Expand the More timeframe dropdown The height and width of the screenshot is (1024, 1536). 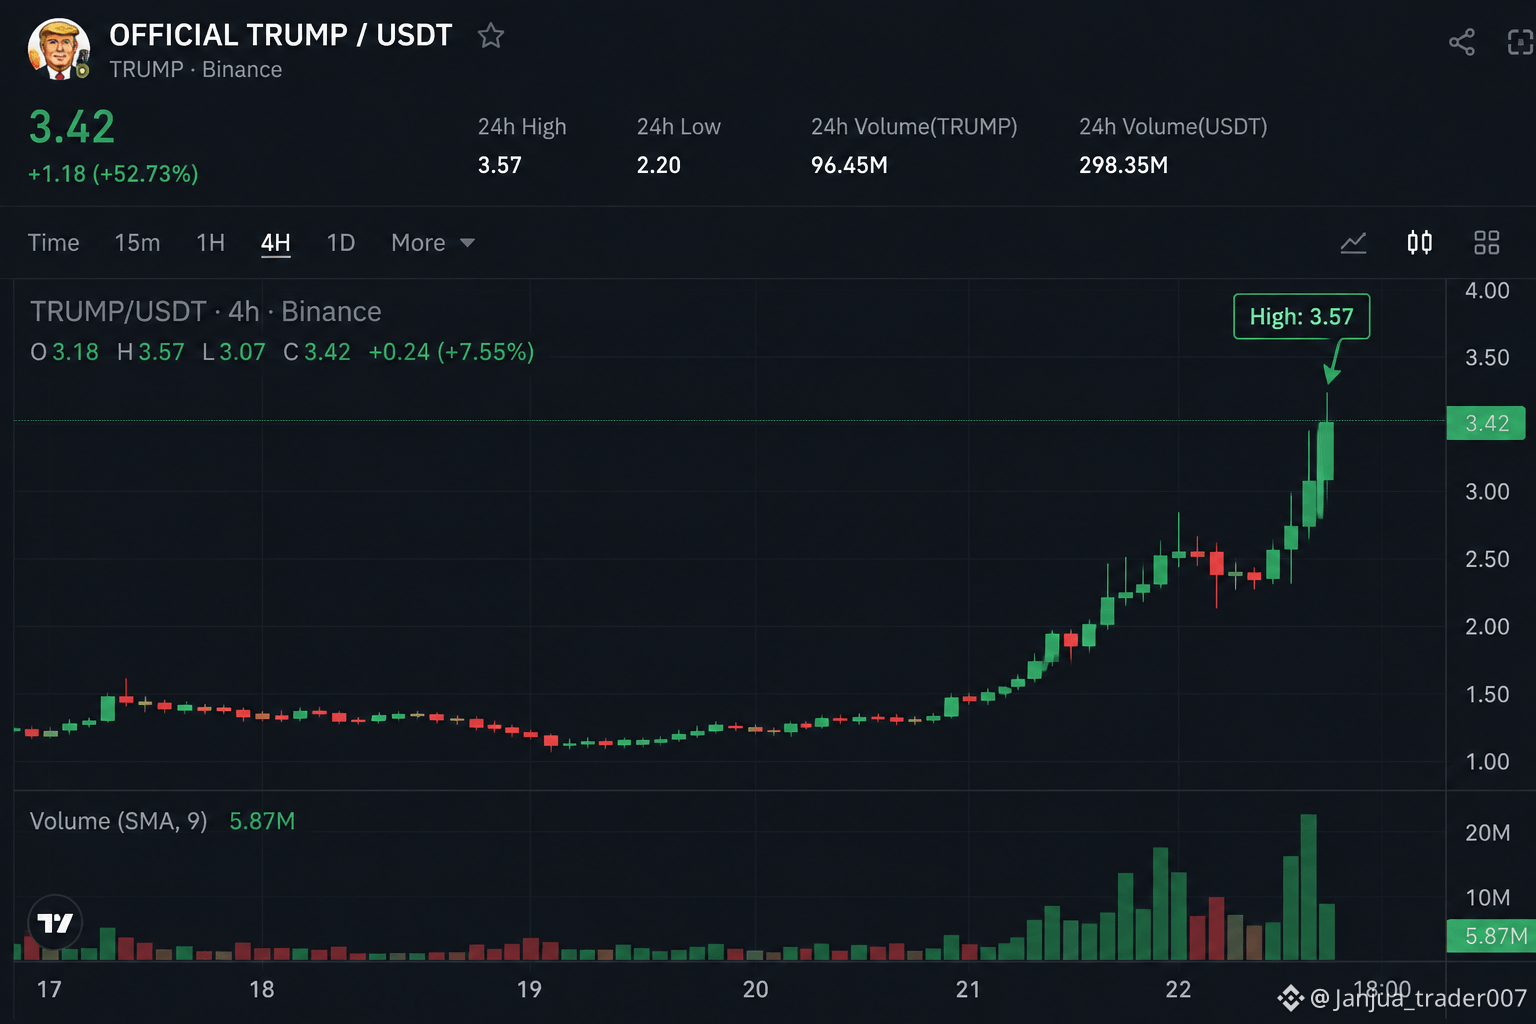(x=433, y=243)
